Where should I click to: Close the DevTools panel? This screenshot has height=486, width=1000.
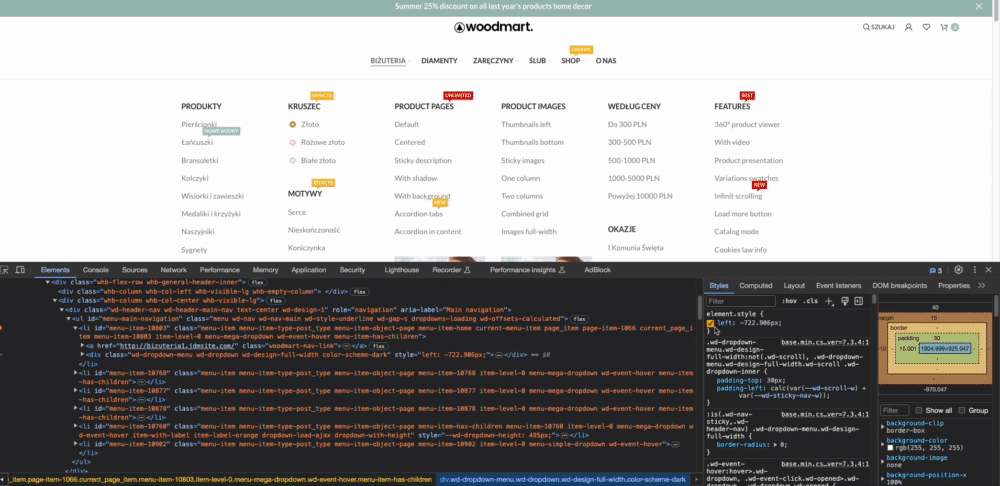pos(989,270)
